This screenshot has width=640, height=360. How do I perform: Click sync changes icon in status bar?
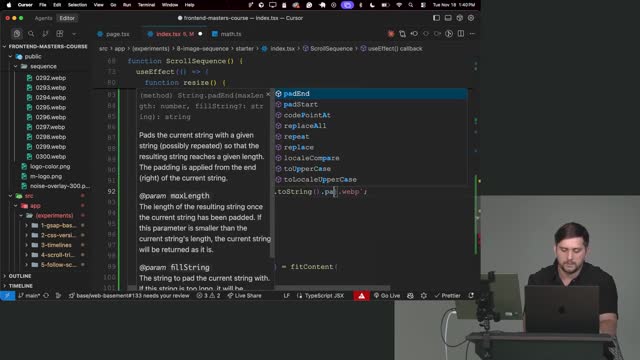(46, 296)
